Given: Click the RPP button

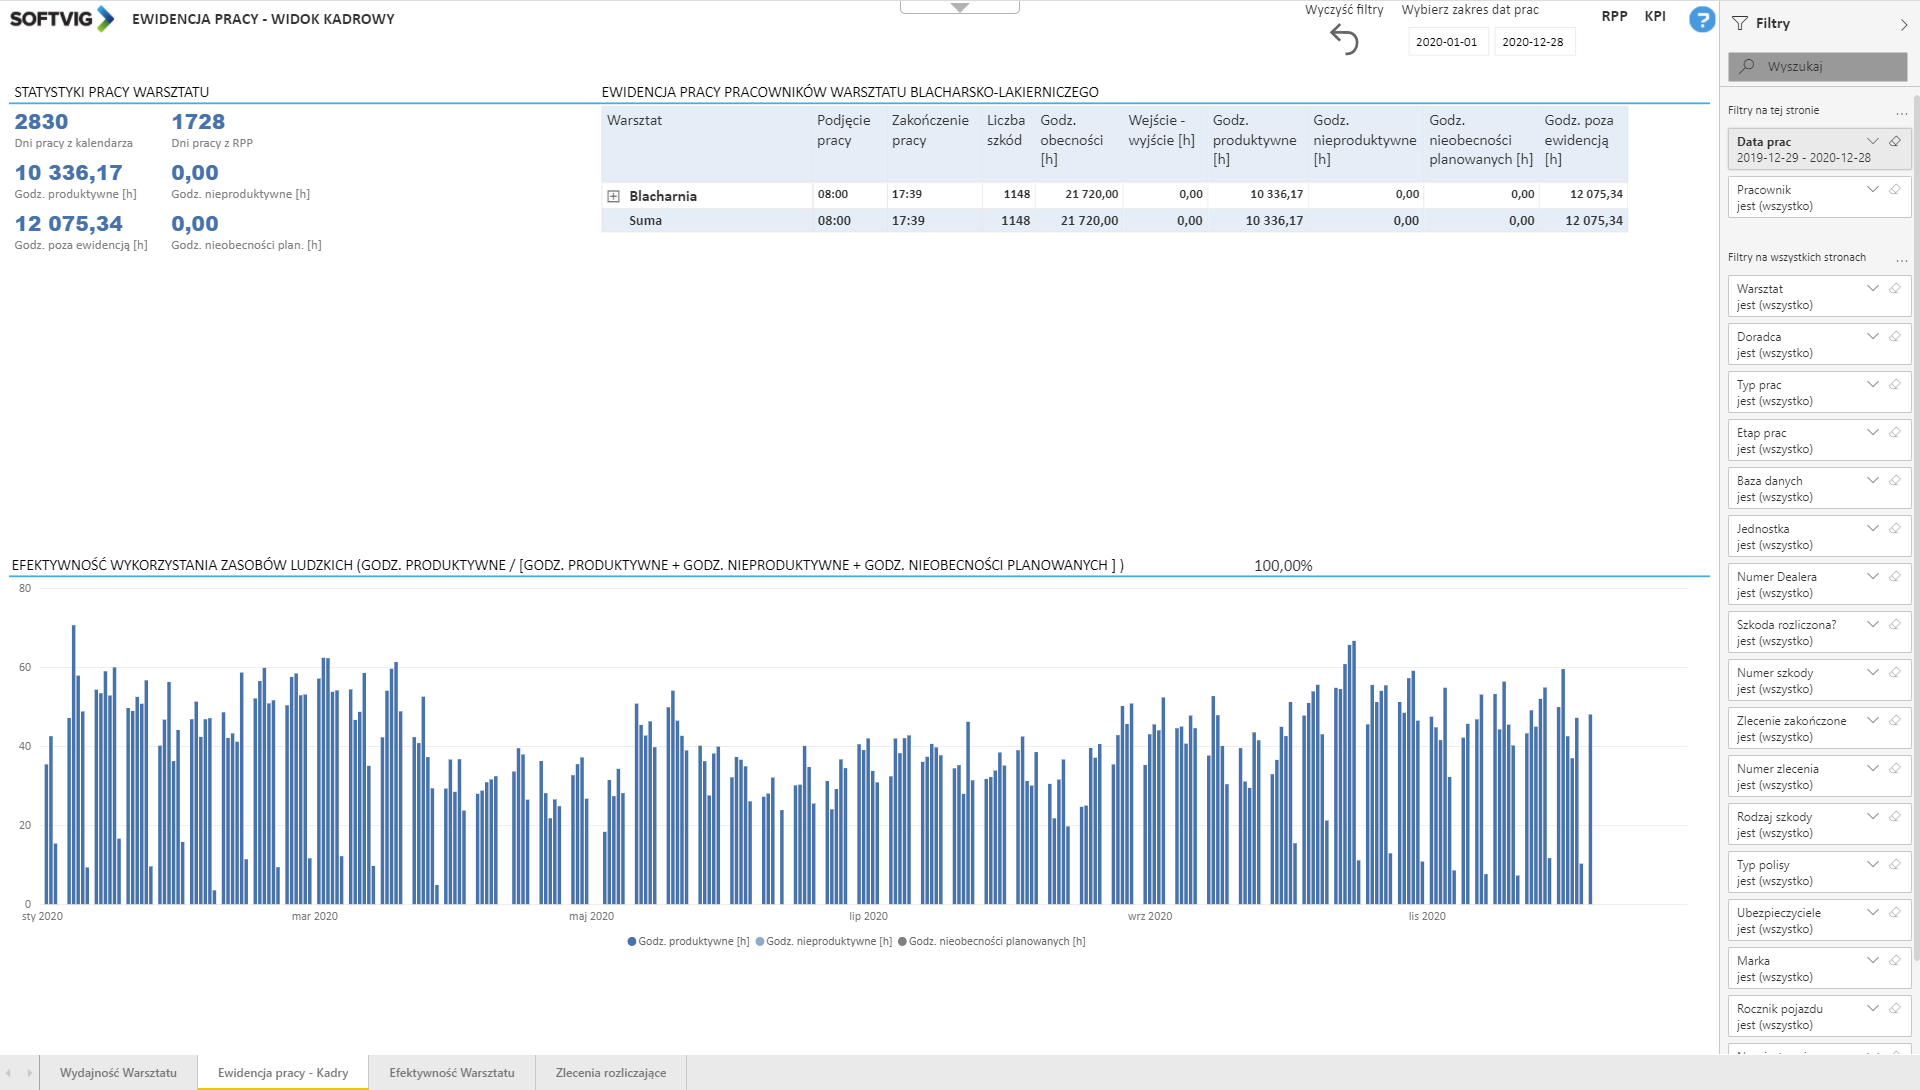Looking at the screenshot, I should [1614, 16].
